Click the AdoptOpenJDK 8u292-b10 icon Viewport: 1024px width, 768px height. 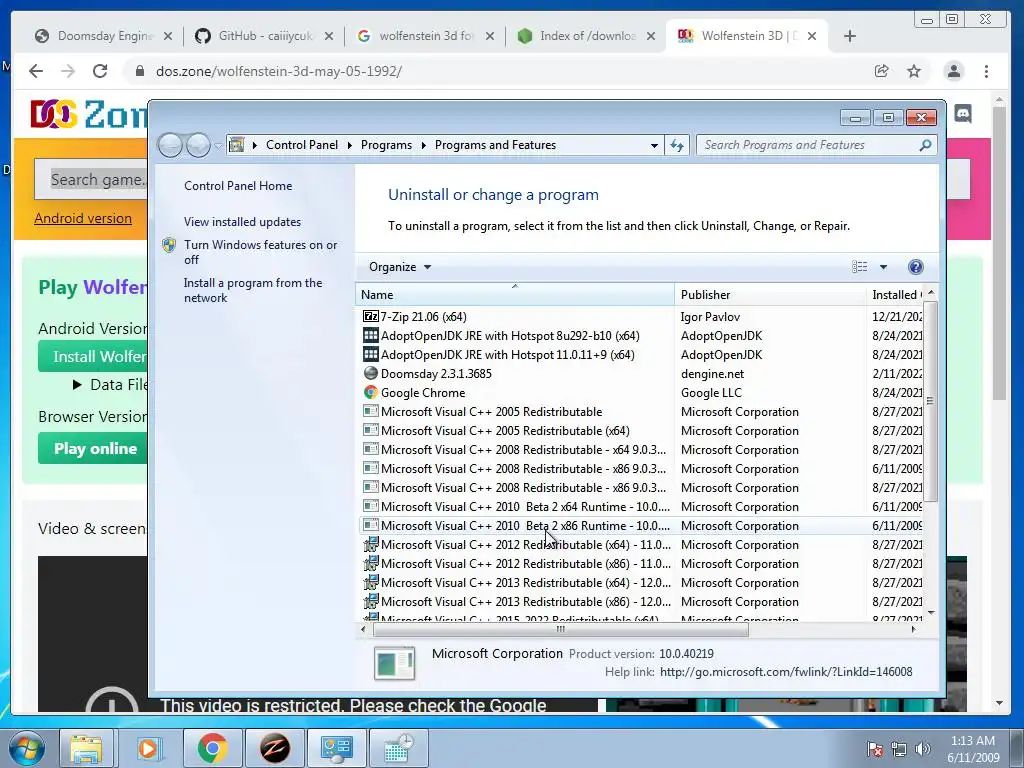(x=370, y=336)
